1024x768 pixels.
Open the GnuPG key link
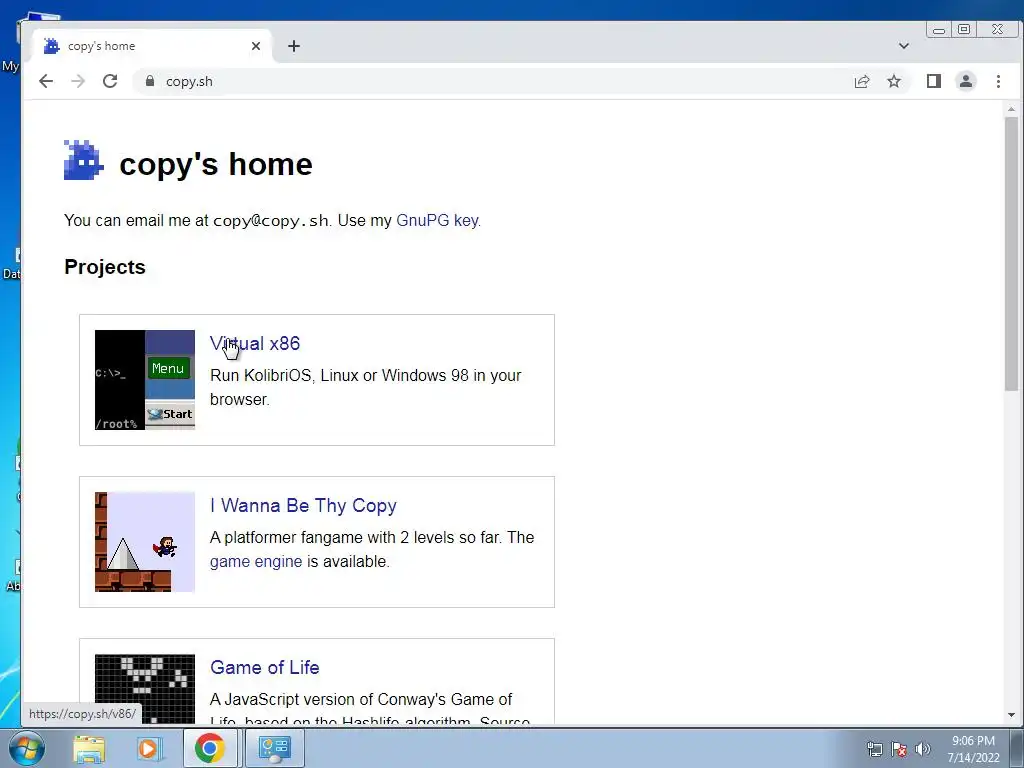click(437, 221)
